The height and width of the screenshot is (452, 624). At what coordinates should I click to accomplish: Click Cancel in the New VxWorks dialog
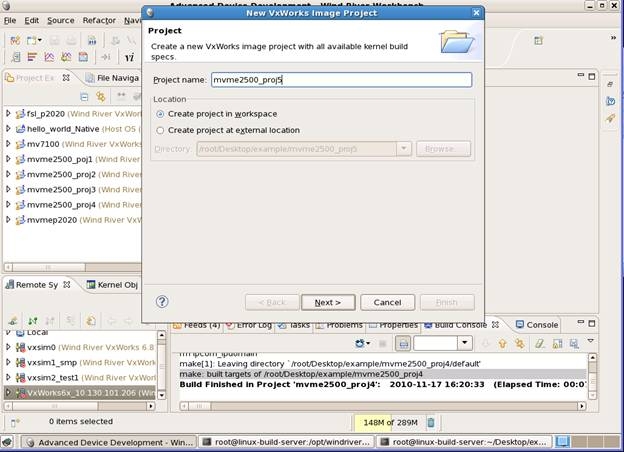point(387,302)
